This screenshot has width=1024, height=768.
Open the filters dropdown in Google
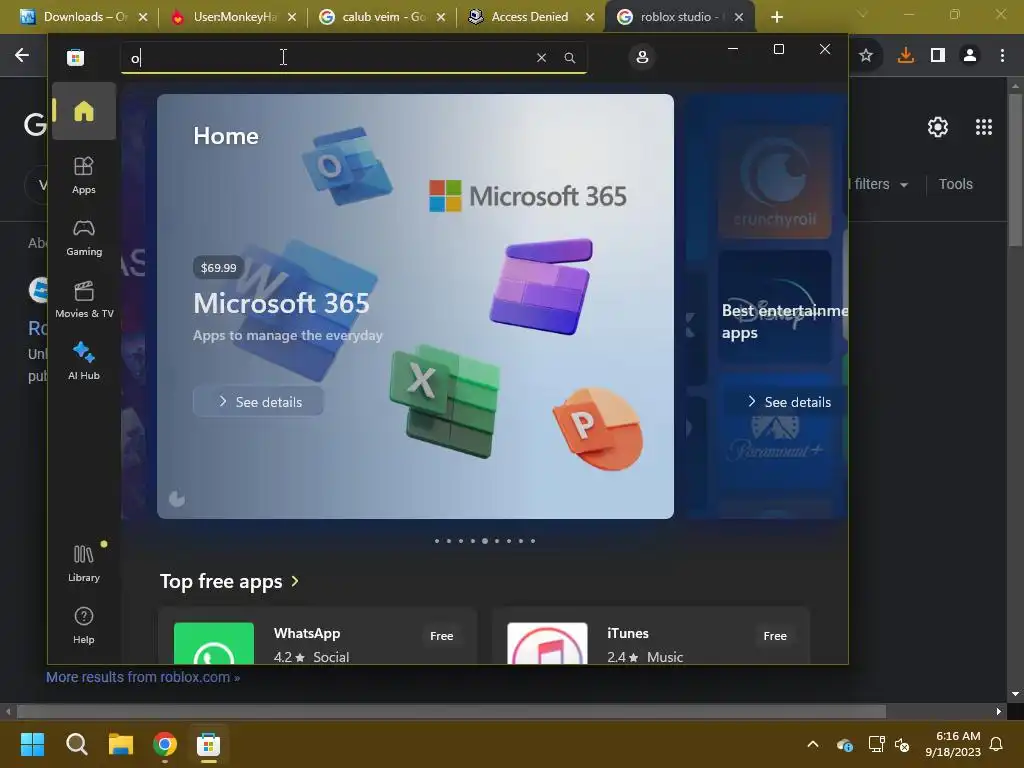(879, 184)
